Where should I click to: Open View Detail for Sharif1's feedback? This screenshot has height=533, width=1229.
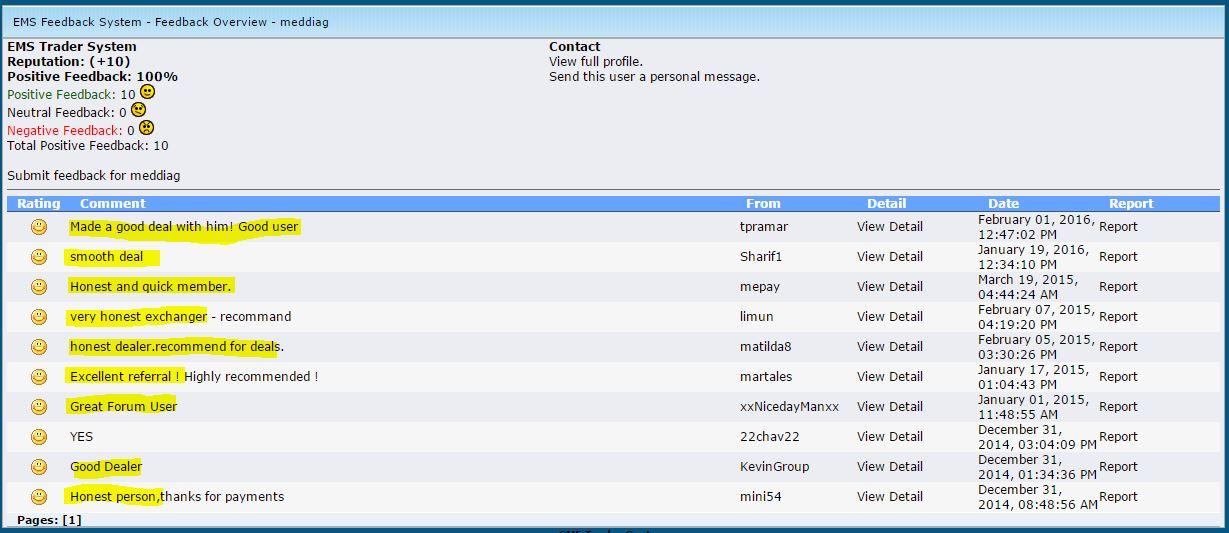coord(890,257)
